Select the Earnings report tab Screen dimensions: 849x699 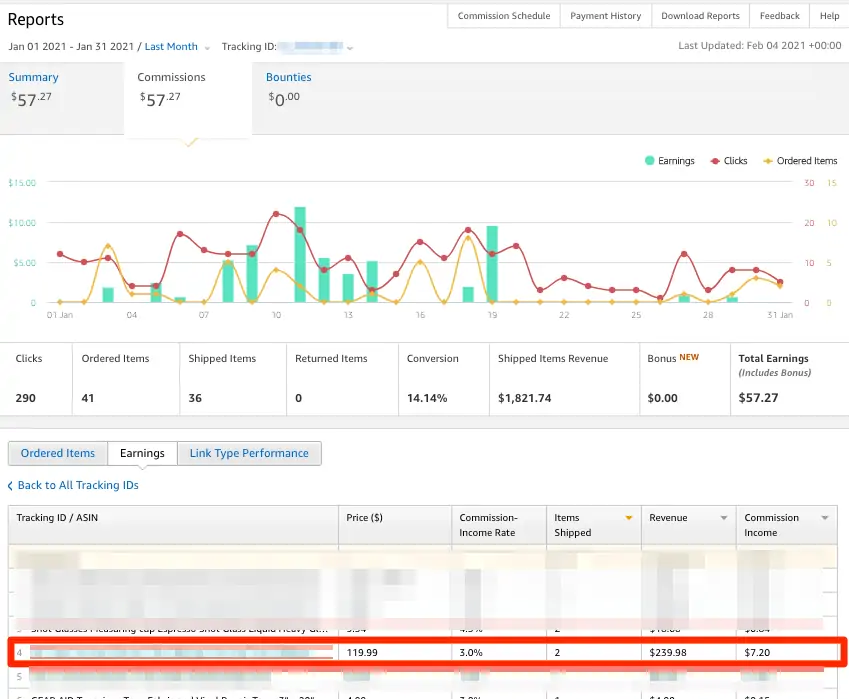coord(142,453)
